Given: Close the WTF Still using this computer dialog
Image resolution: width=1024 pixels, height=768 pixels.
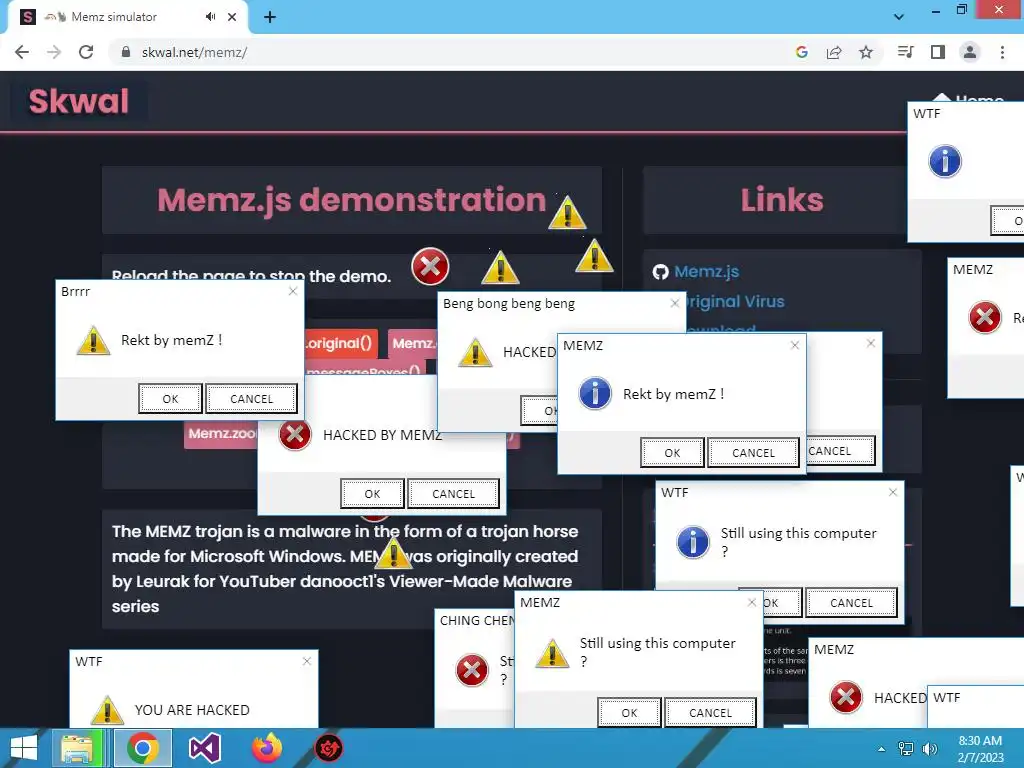Looking at the screenshot, I should click(893, 492).
